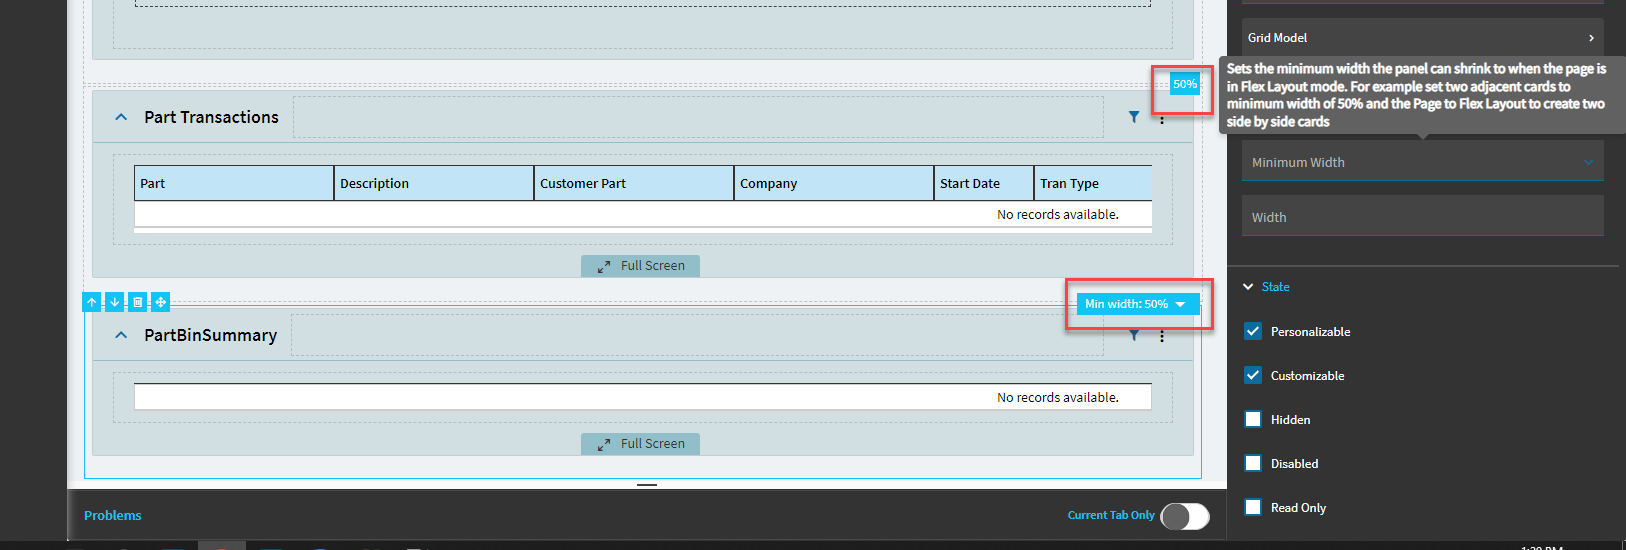The image size is (1626, 550).
Task: Enable the Disabled checkbox
Action: point(1253,463)
